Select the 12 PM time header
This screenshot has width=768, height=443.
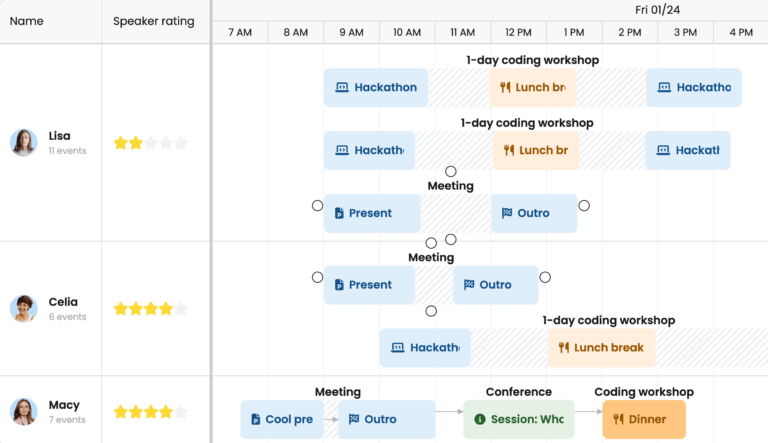click(518, 32)
